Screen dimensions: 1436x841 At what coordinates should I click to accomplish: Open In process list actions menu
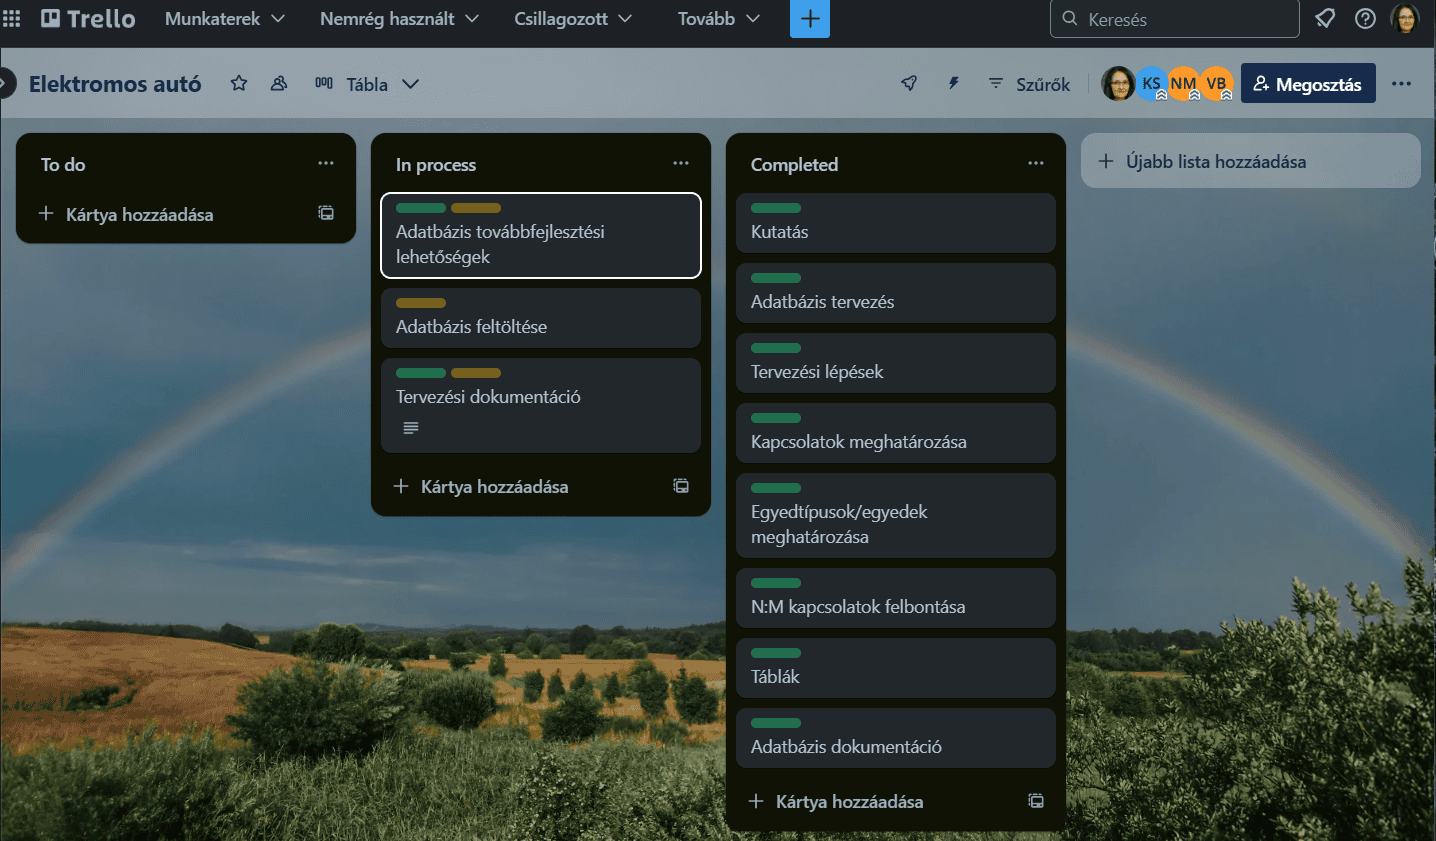[x=681, y=163]
